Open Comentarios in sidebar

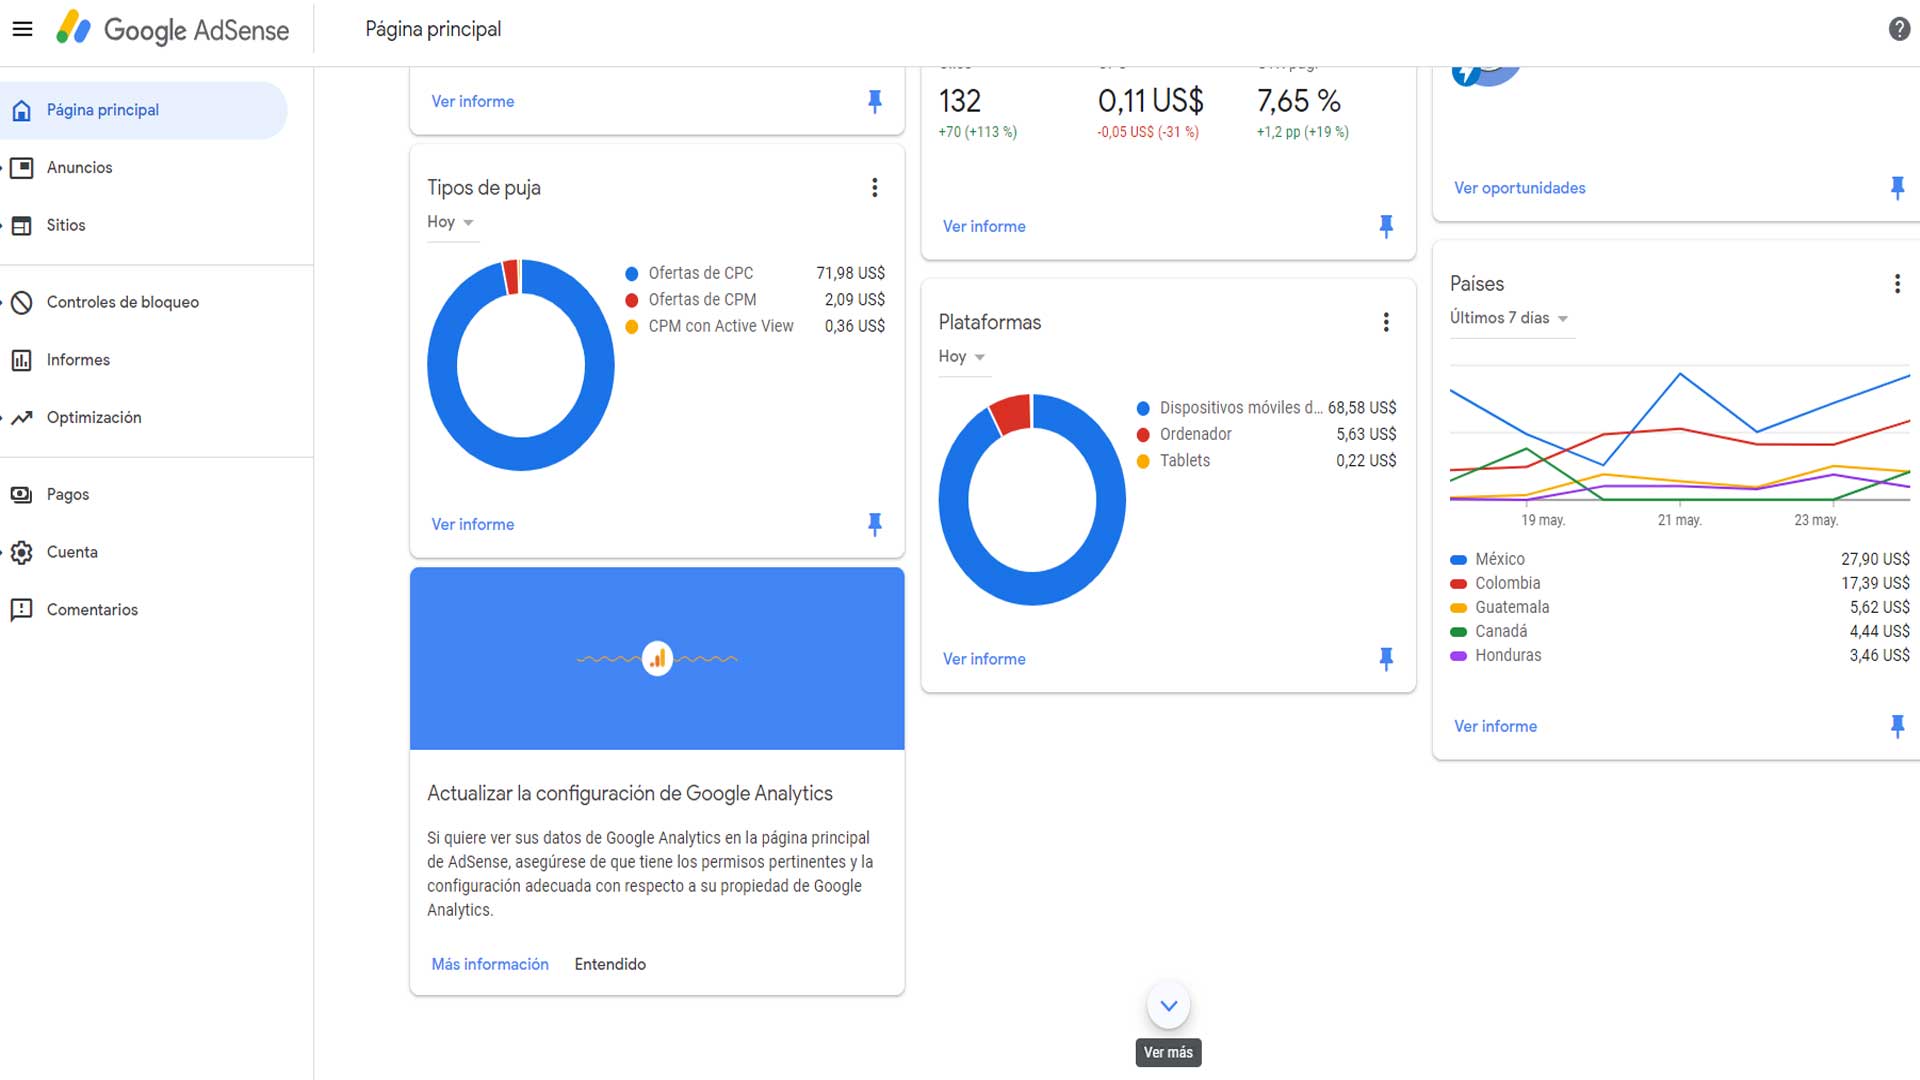coord(92,610)
